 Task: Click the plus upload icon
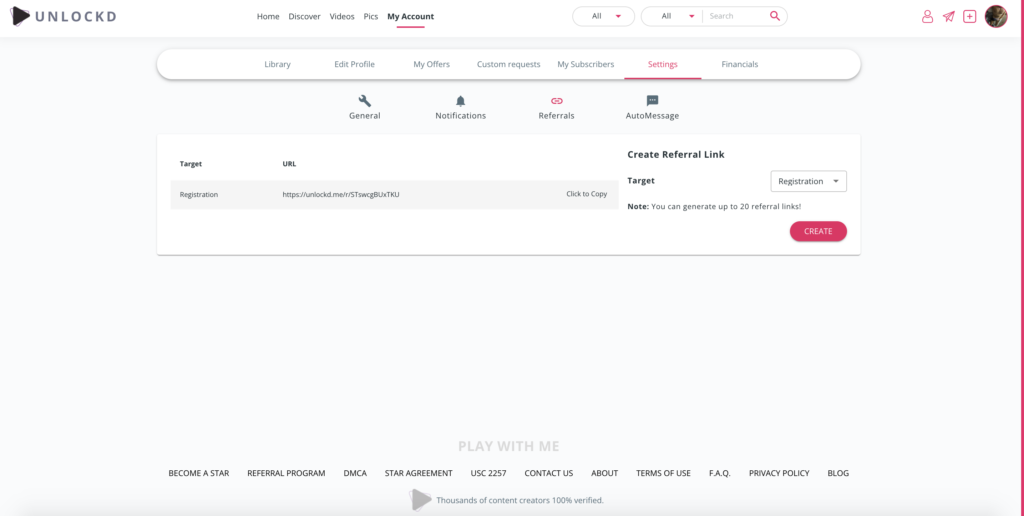(970, 16)
